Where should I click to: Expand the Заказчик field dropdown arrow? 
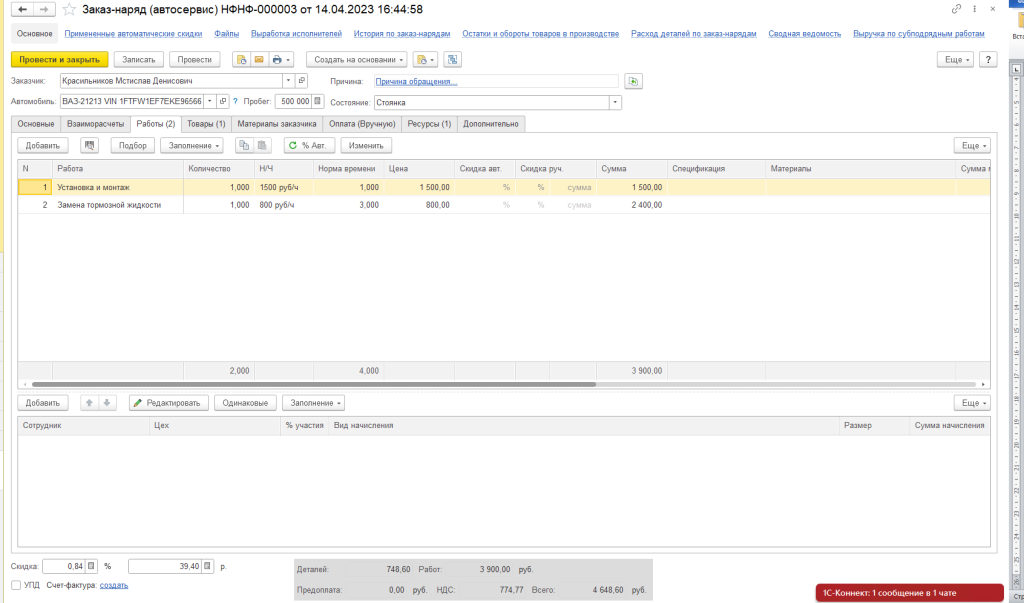[x=288, y=81]
